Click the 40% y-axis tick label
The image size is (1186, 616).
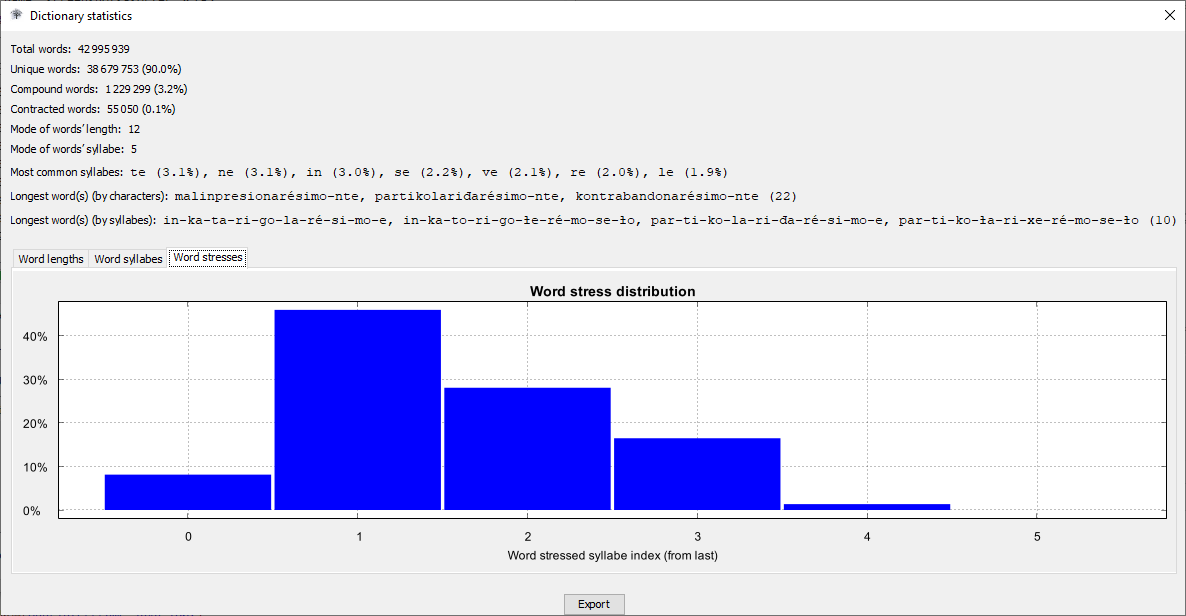point(35,337)
